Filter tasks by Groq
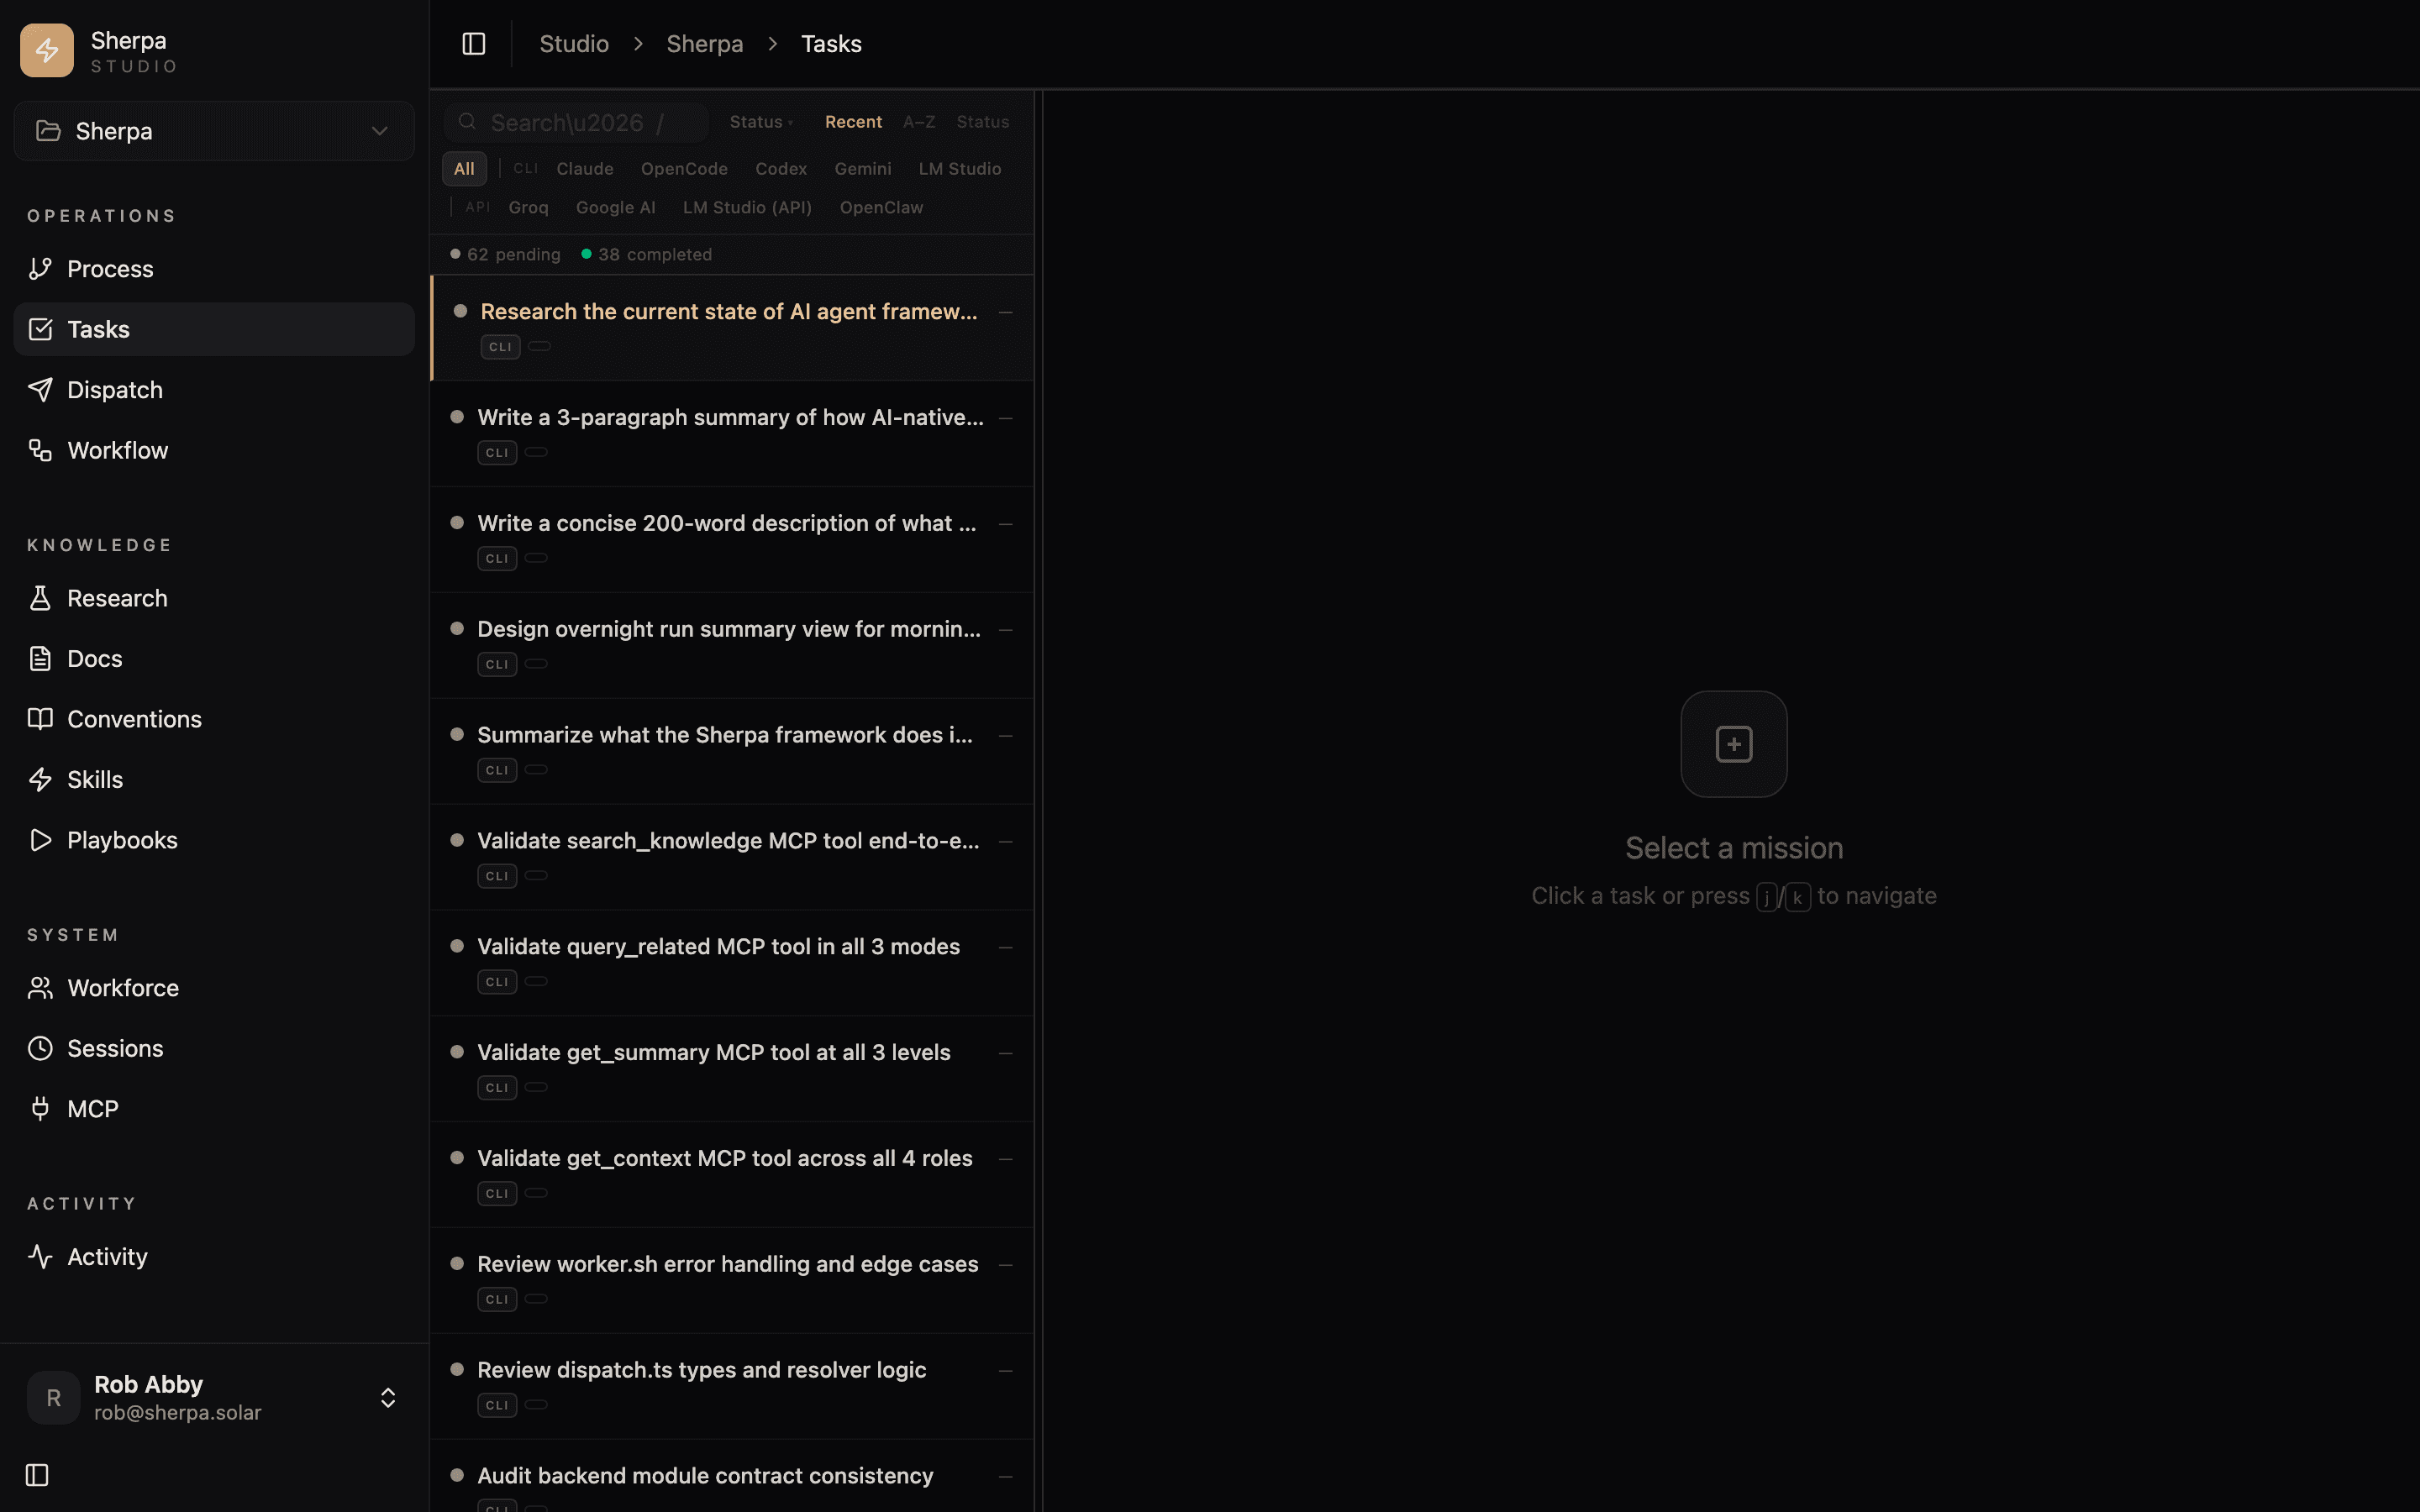The image size is (2420, 1512). pos(528,208)
